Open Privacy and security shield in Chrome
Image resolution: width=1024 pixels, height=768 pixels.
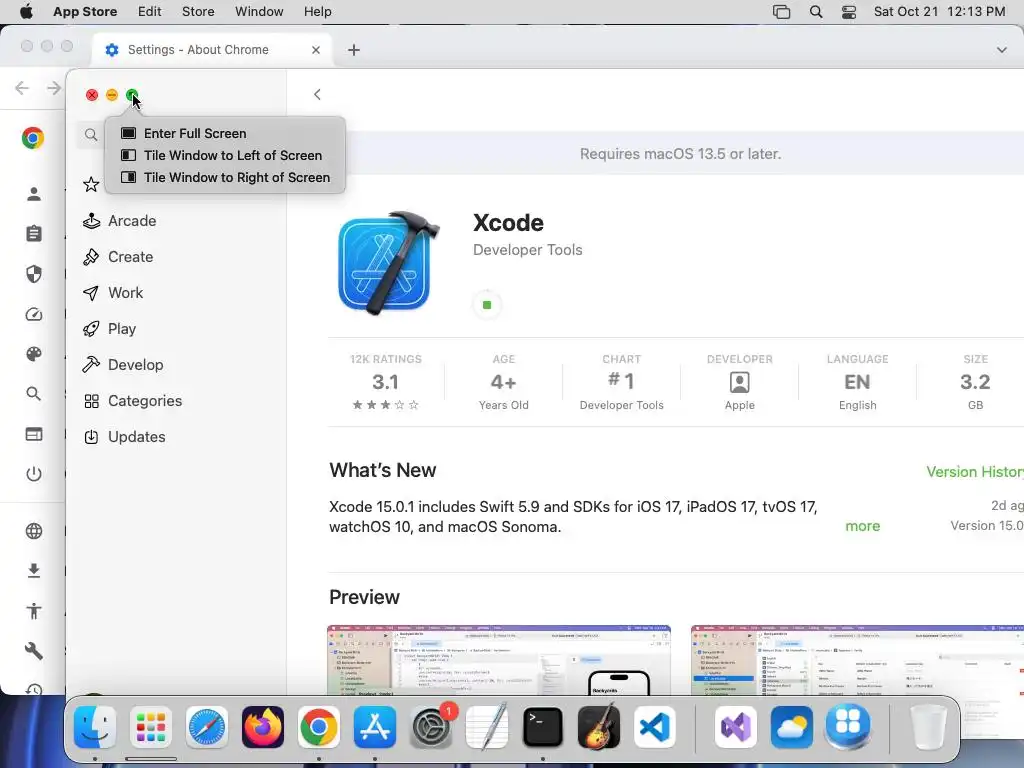(34, 274)
